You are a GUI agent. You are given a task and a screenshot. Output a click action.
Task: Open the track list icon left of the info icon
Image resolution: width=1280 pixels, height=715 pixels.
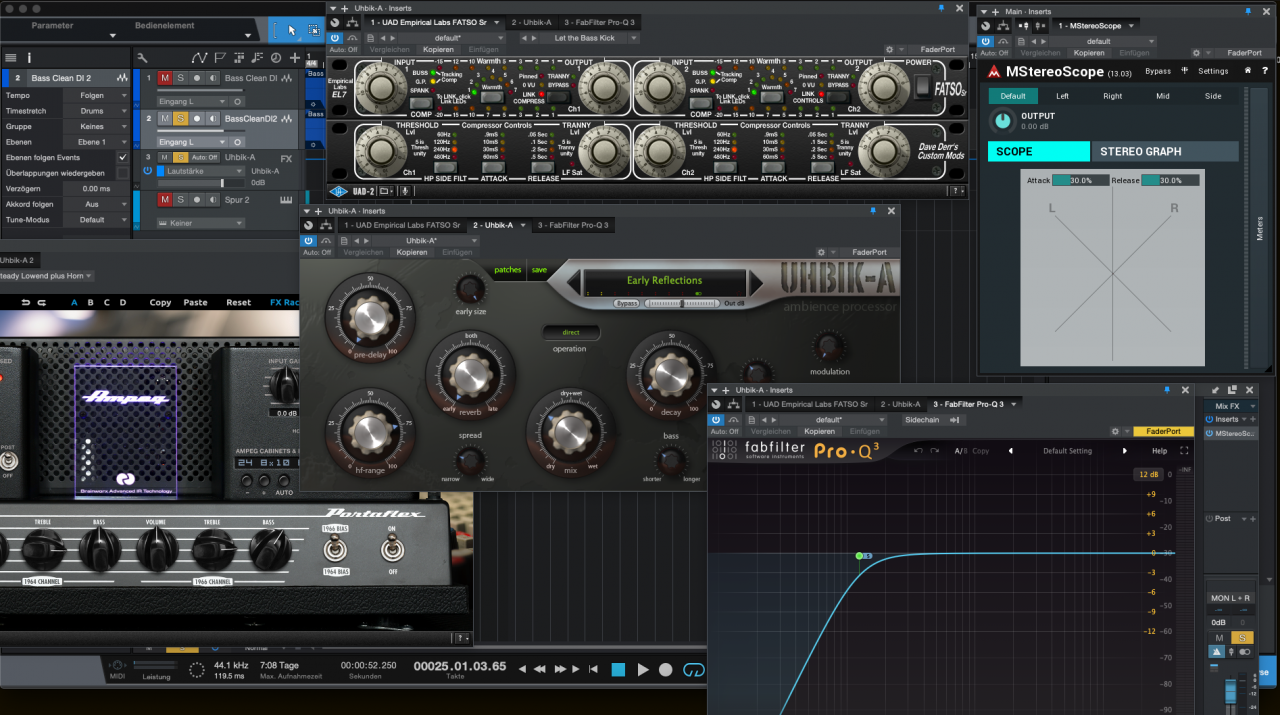[13, 58]
